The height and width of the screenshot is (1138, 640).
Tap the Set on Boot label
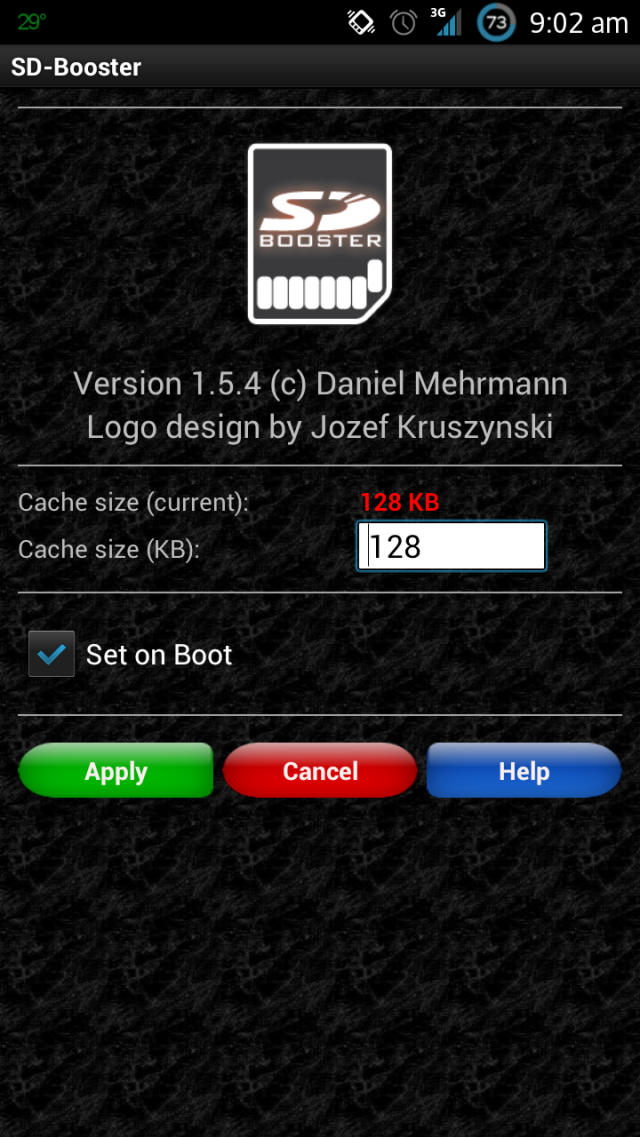pyautogui.click(x=159, y=655)
